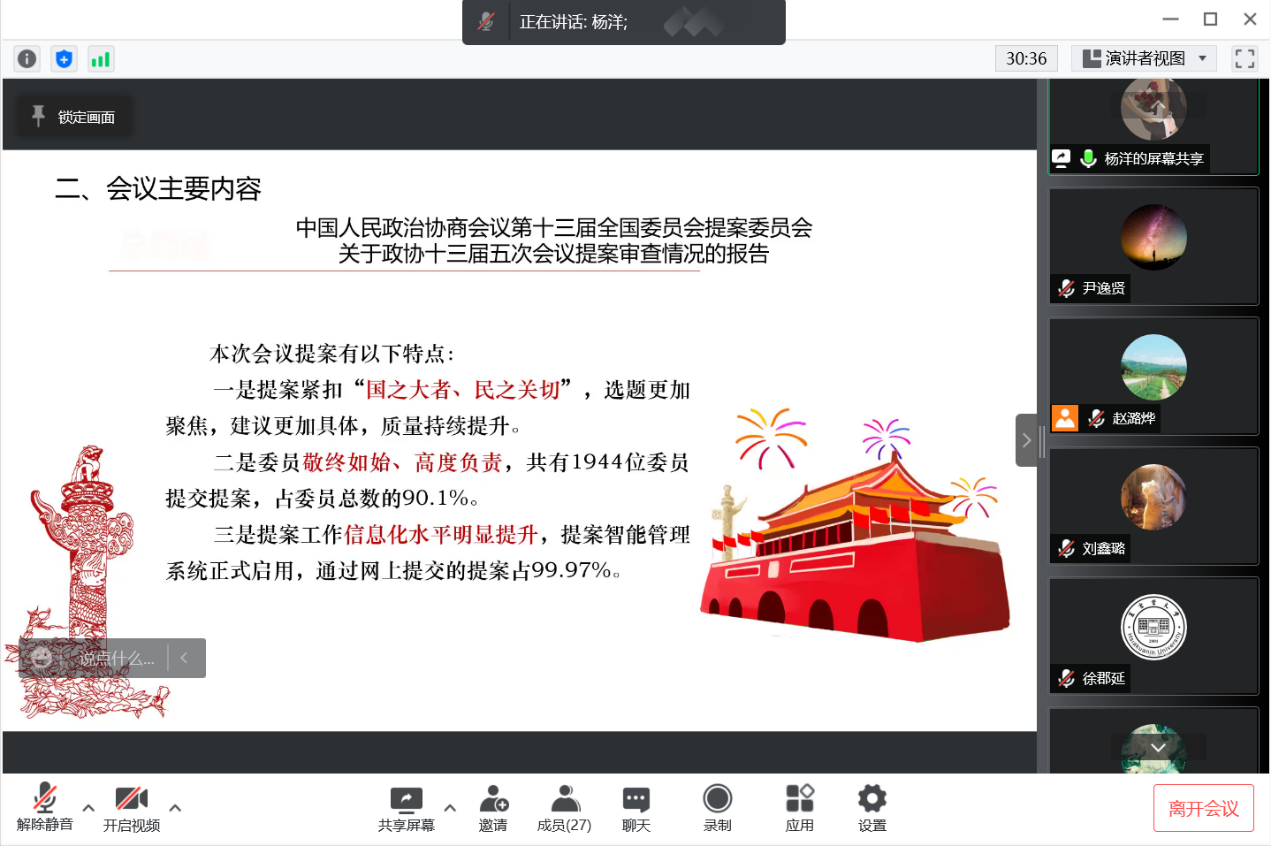1271x846 pixels.
Task: Show later participants with the down arrow
Action: [x=1158, y=747]
